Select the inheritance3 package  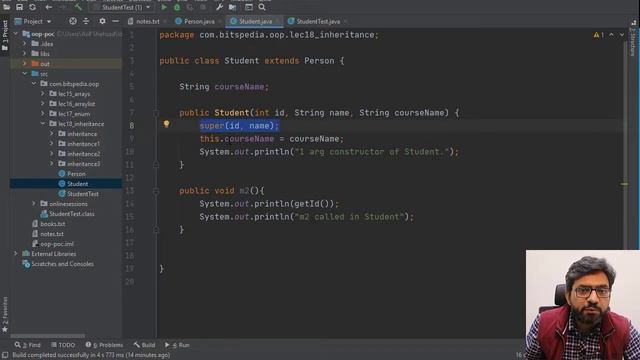pos(83,164)
